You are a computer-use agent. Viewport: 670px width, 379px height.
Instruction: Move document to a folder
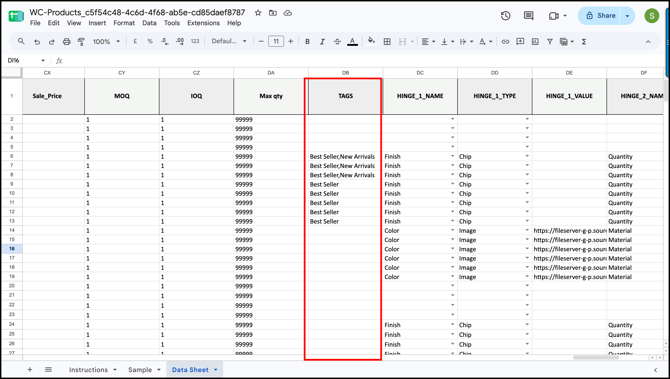[273, 13]
